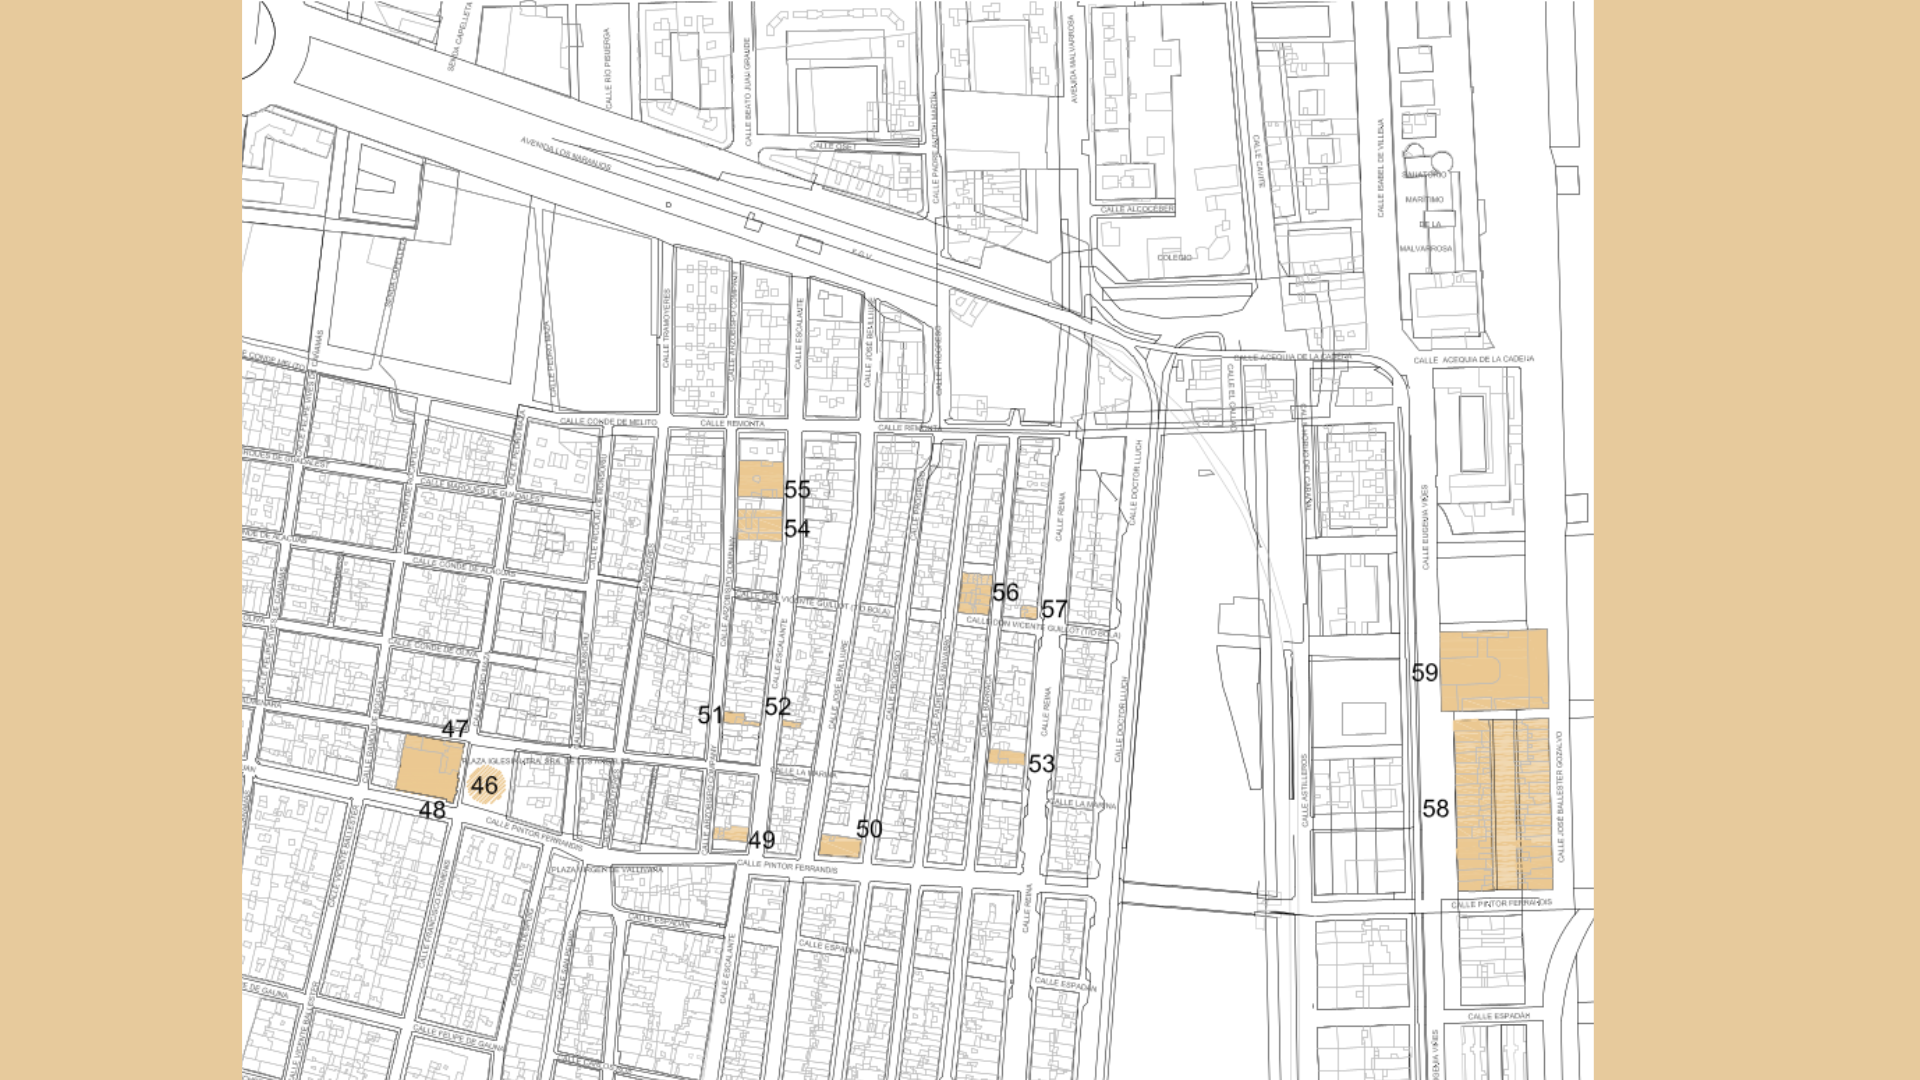Click the Colegio building label
This screenshot has width=1920, height=1080.
1174,258
